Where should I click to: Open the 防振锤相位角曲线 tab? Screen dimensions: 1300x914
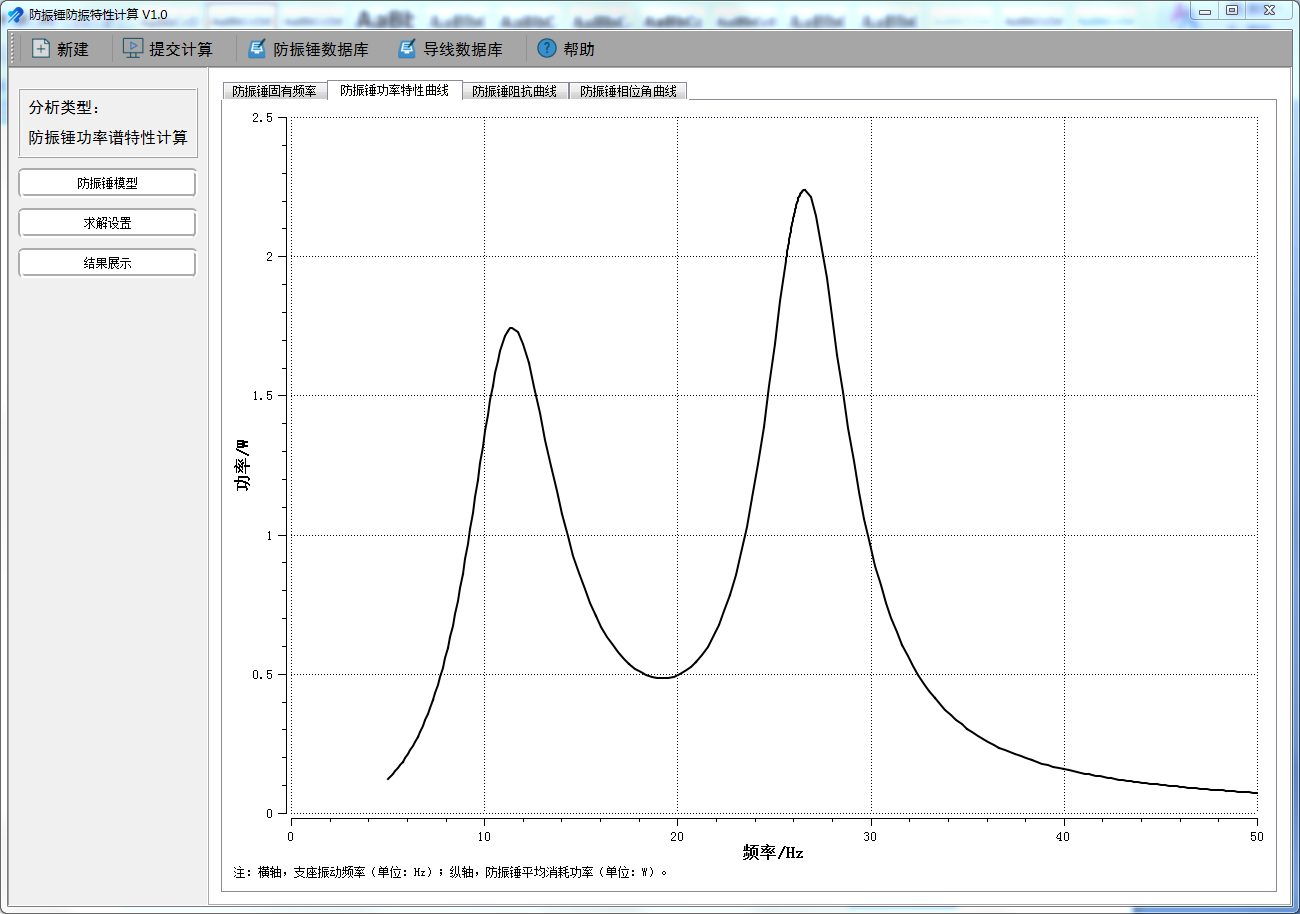point(629,91)
